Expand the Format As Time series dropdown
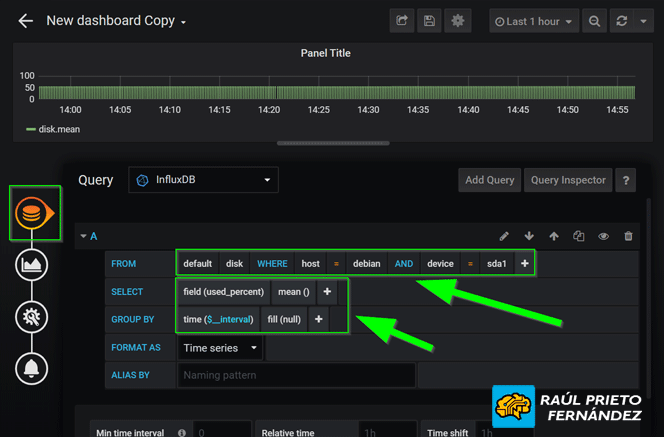664x437 pixels. [x=221, y=348]
